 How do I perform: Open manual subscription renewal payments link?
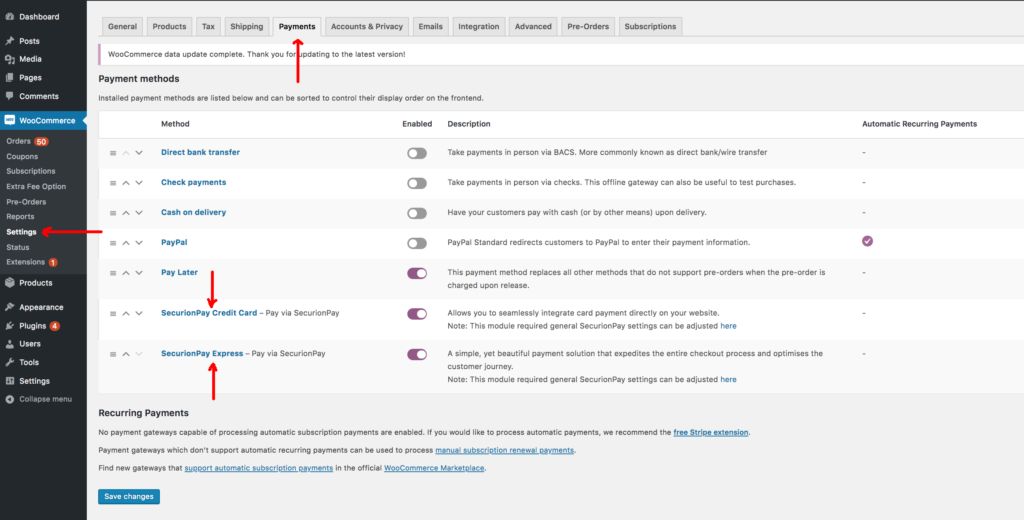(504, 450)
